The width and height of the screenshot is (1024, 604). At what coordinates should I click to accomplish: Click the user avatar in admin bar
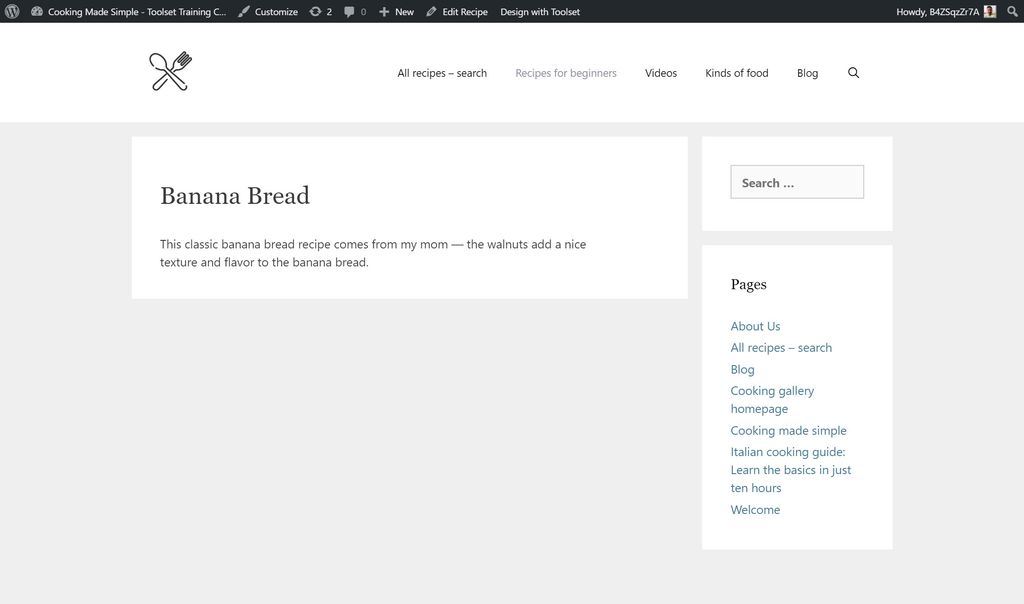click(x=990, y=12)
